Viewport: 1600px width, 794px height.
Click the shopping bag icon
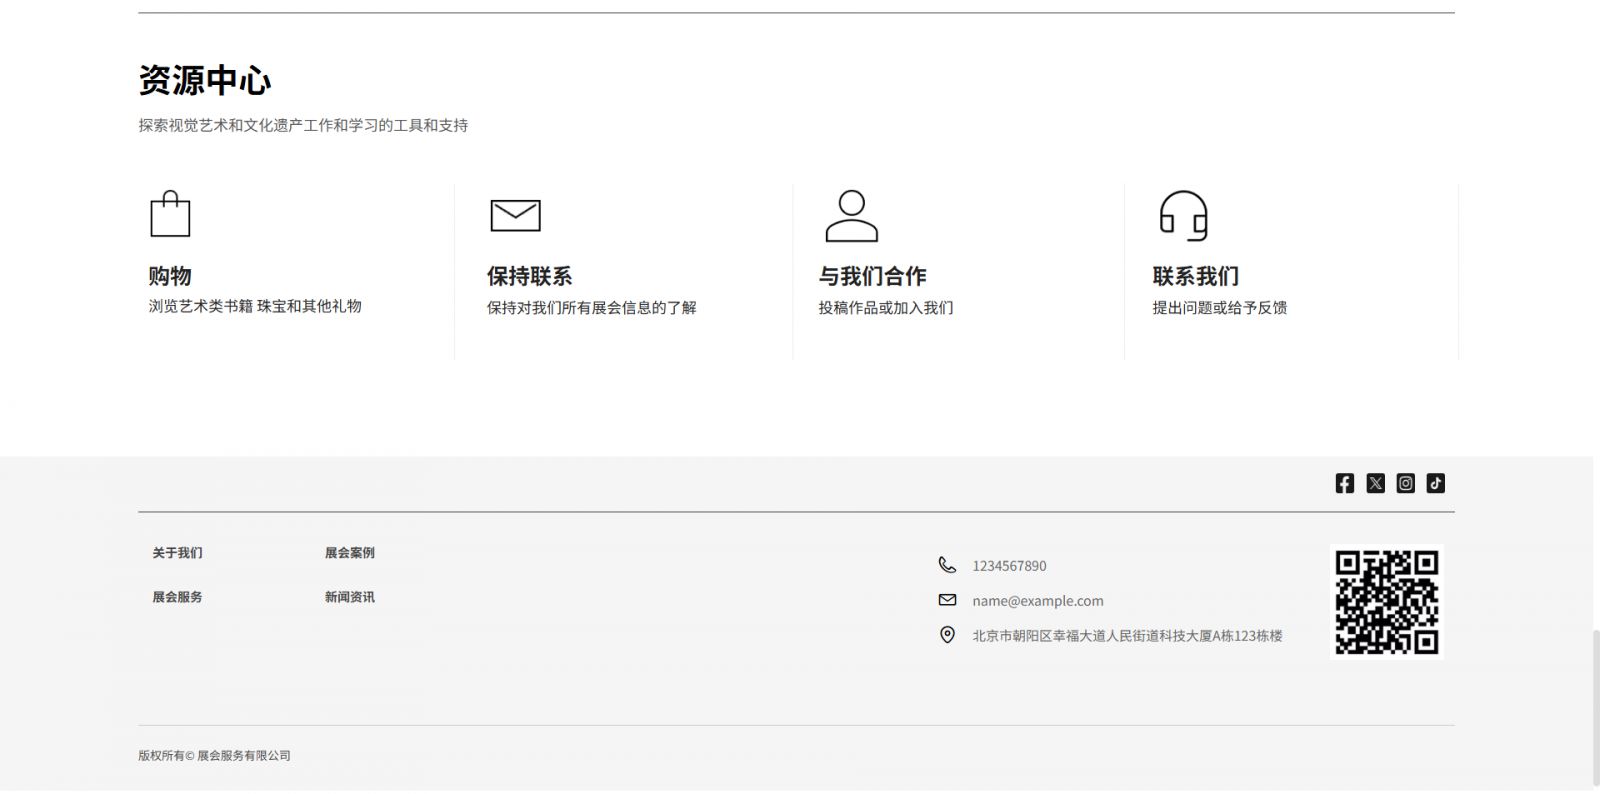[x=170, y=214]
